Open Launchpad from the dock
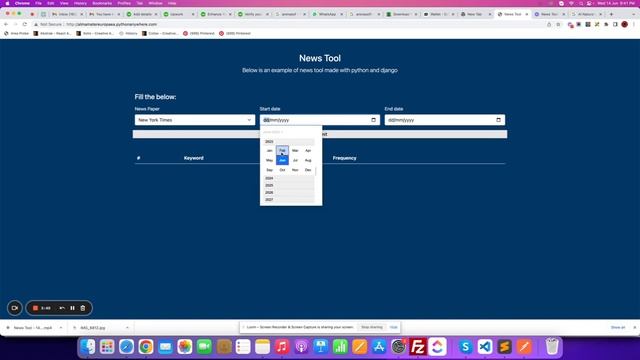 coord(107,347)
